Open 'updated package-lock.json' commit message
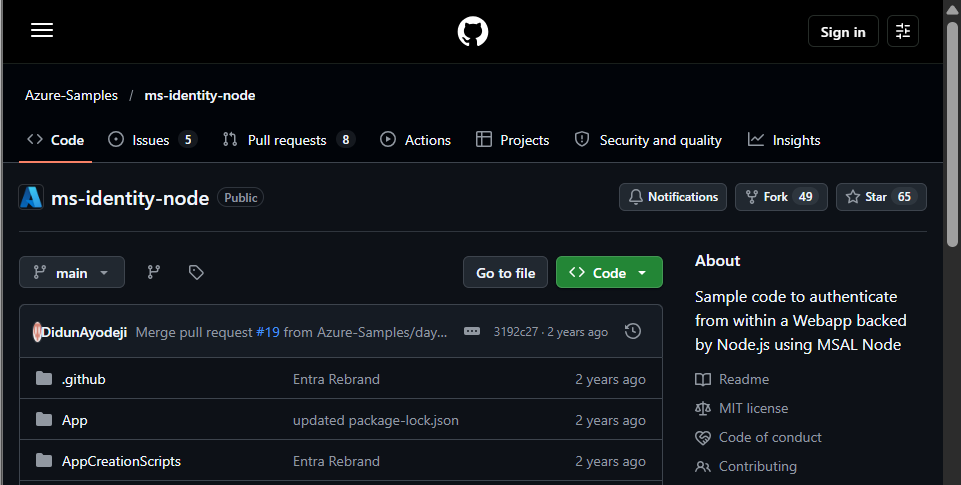The width and height of the screenshot is (961, 485). (x=376, y=421)
